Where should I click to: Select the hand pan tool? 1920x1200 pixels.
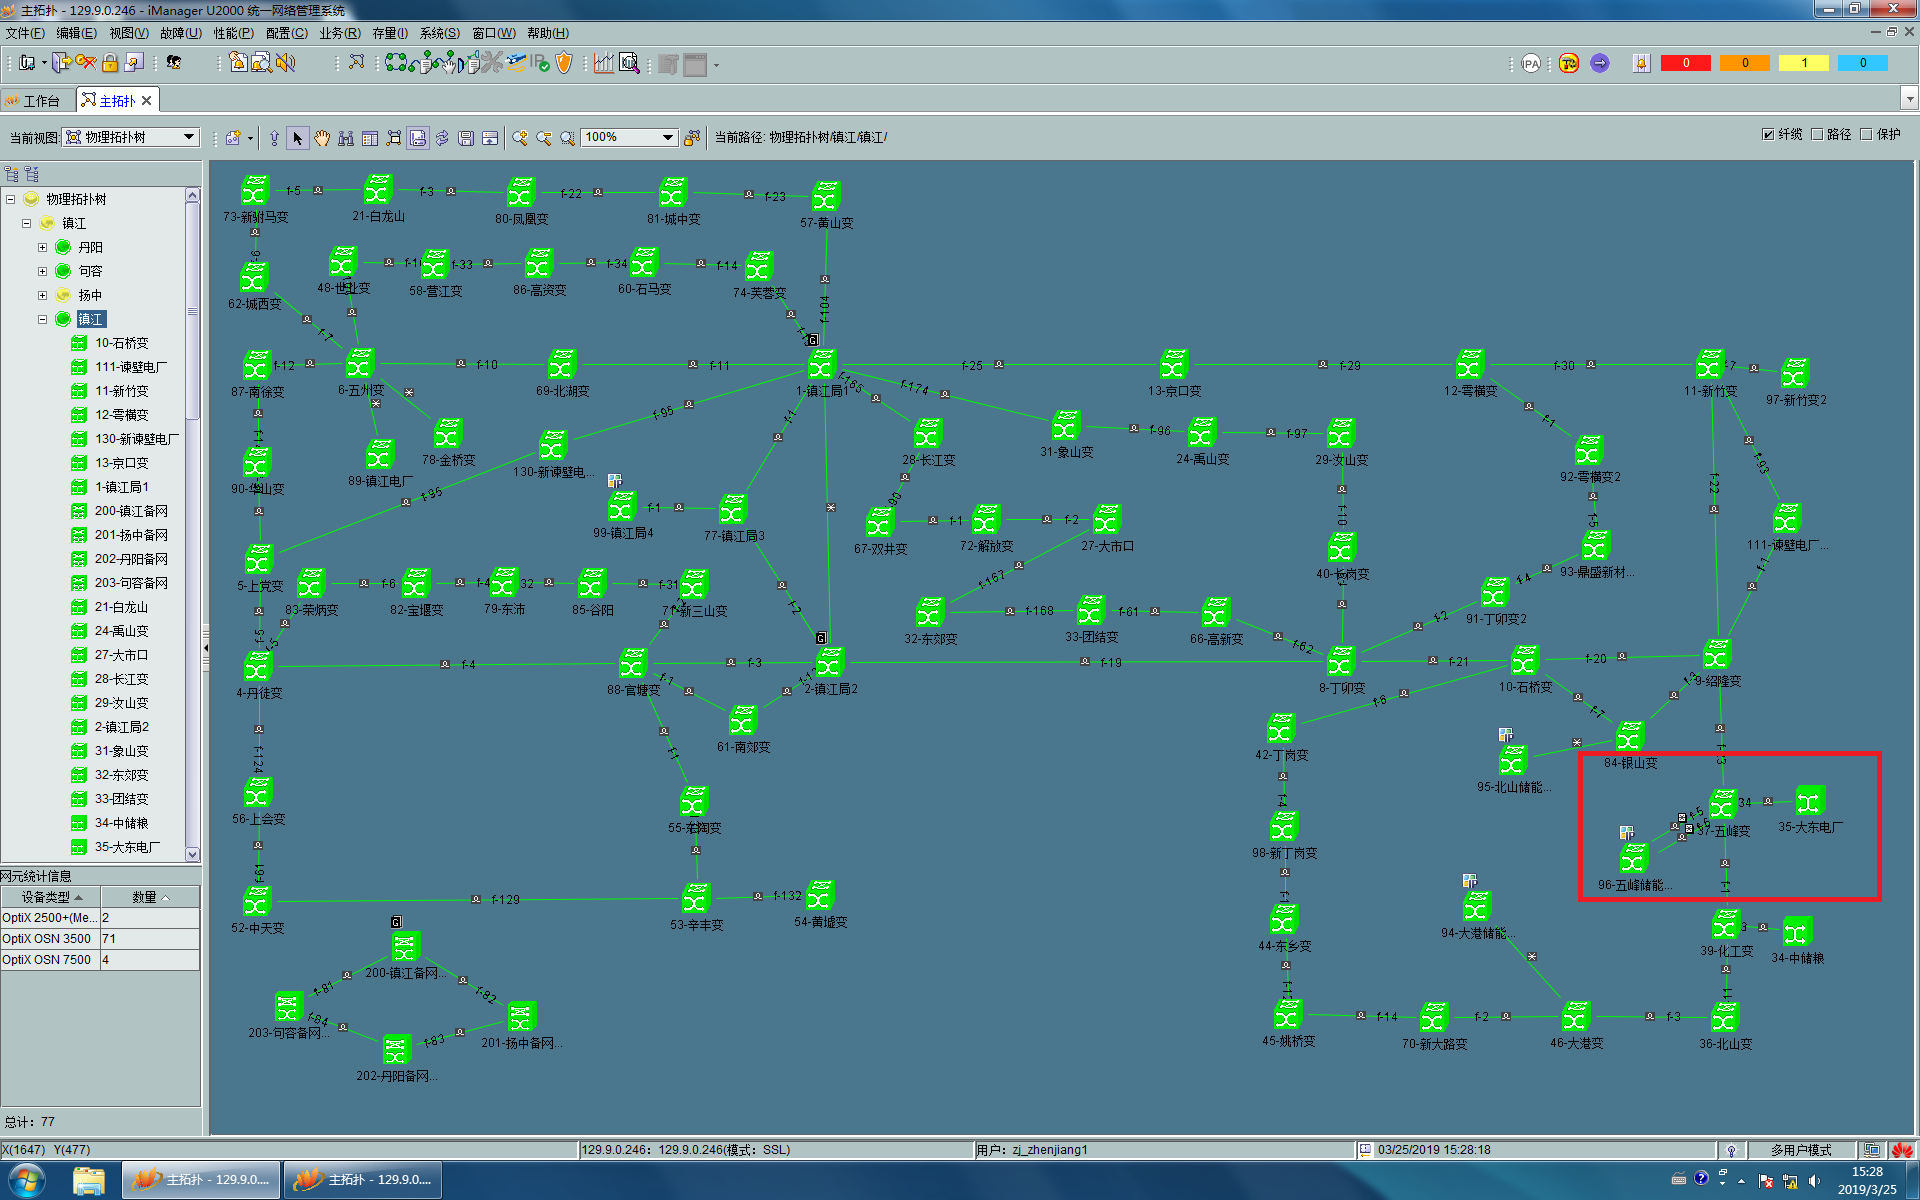point(321,138)
